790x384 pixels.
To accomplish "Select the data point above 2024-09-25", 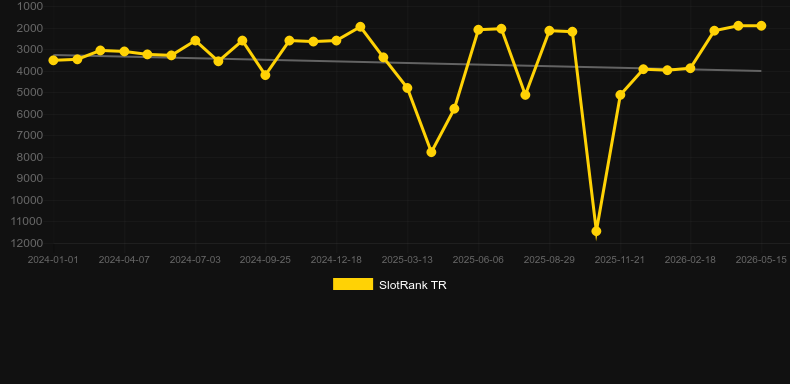I will click(x=266, y=75).
